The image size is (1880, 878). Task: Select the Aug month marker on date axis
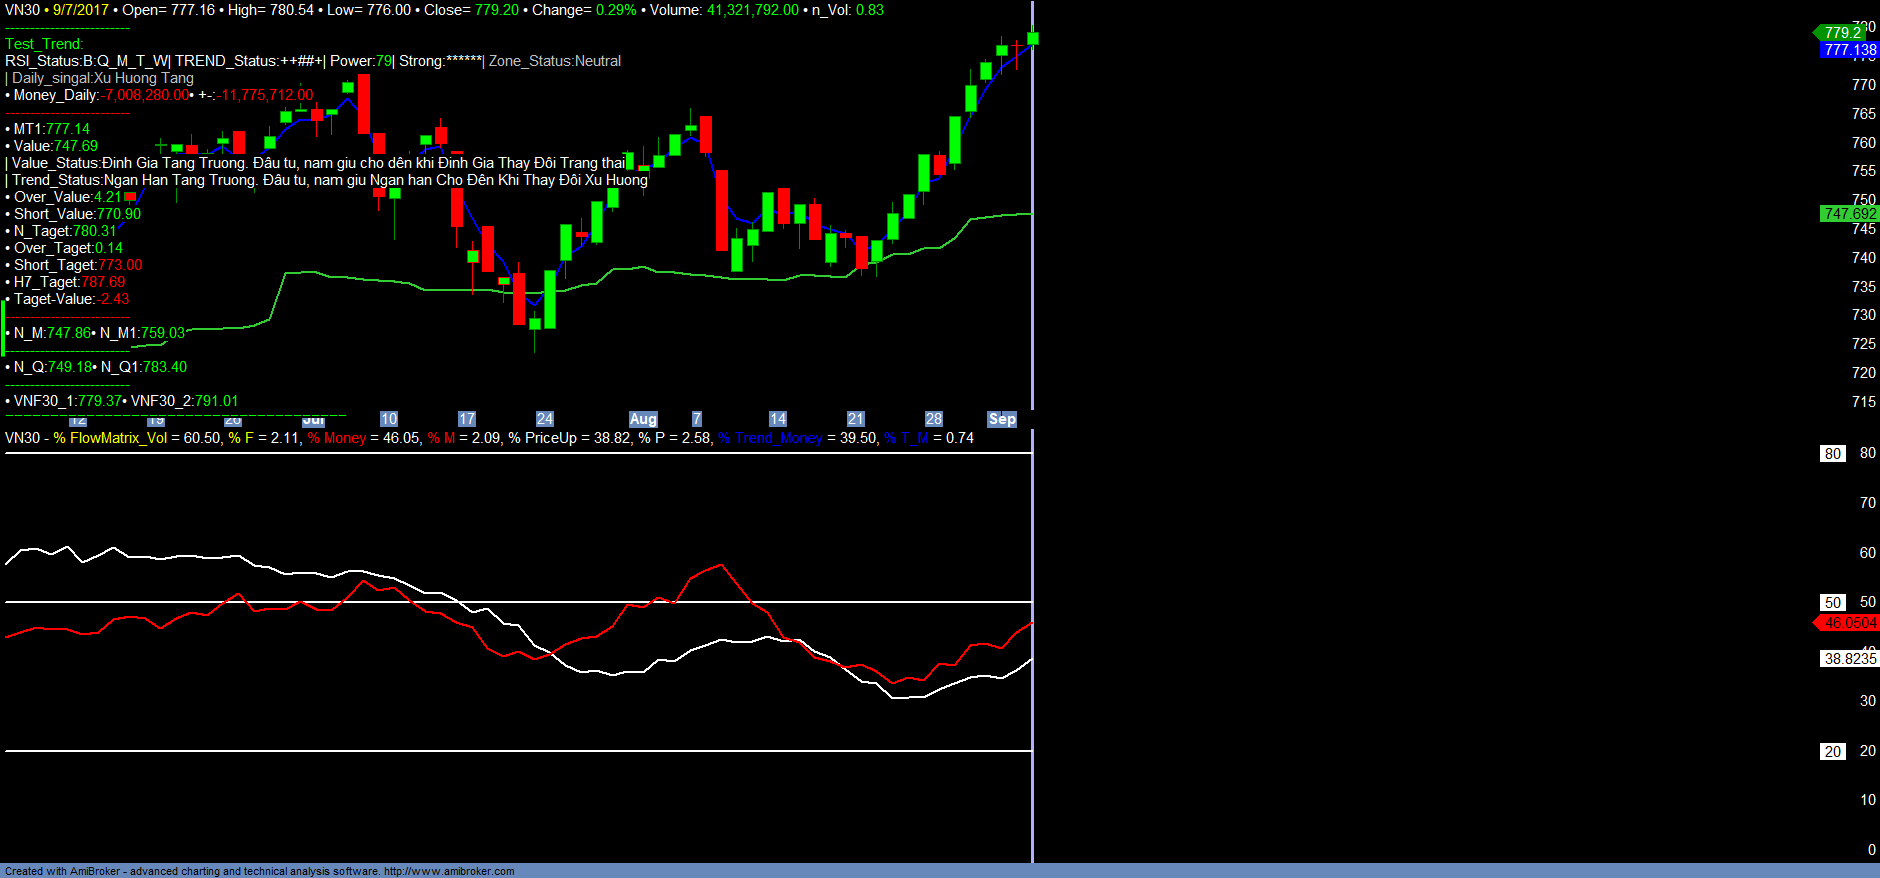pos(643,419)
